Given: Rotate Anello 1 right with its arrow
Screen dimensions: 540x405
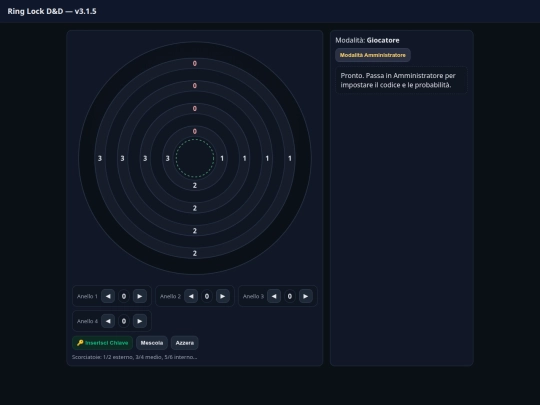Looking at the screenshot, I should 139,296.
